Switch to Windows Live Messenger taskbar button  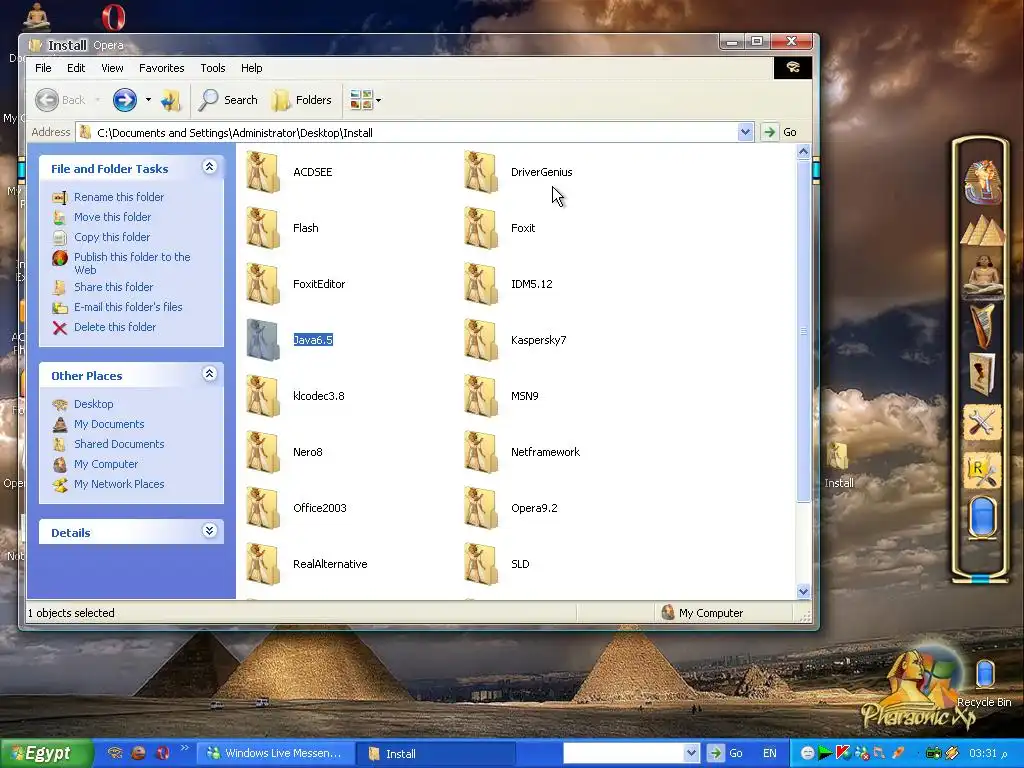[x=275, y=753]
